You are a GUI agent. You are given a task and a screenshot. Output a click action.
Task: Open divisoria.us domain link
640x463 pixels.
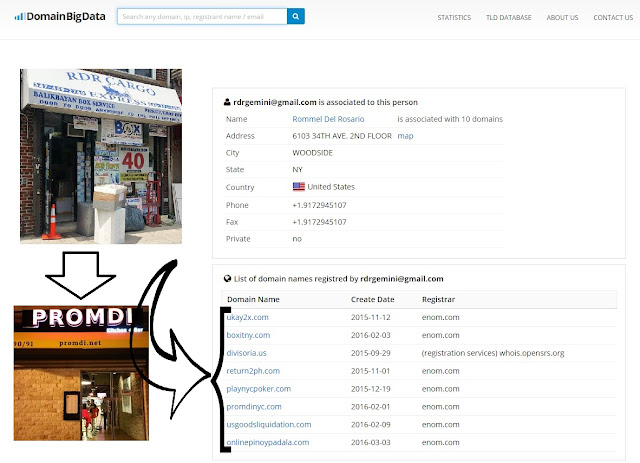(x=247, y=353)
